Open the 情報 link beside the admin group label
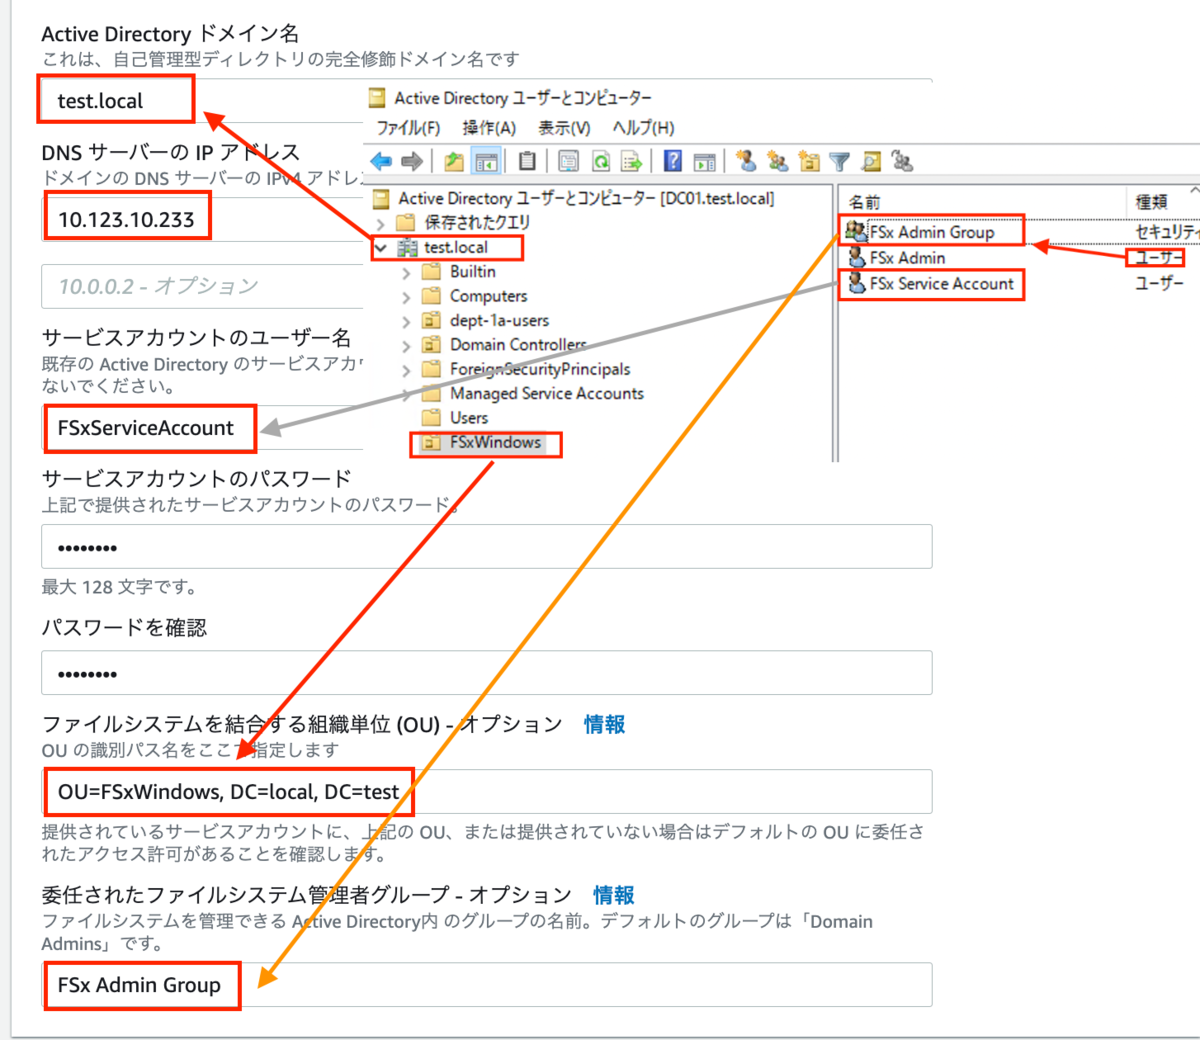This screenshot has height=1040, width=1200. coord(614,895)
